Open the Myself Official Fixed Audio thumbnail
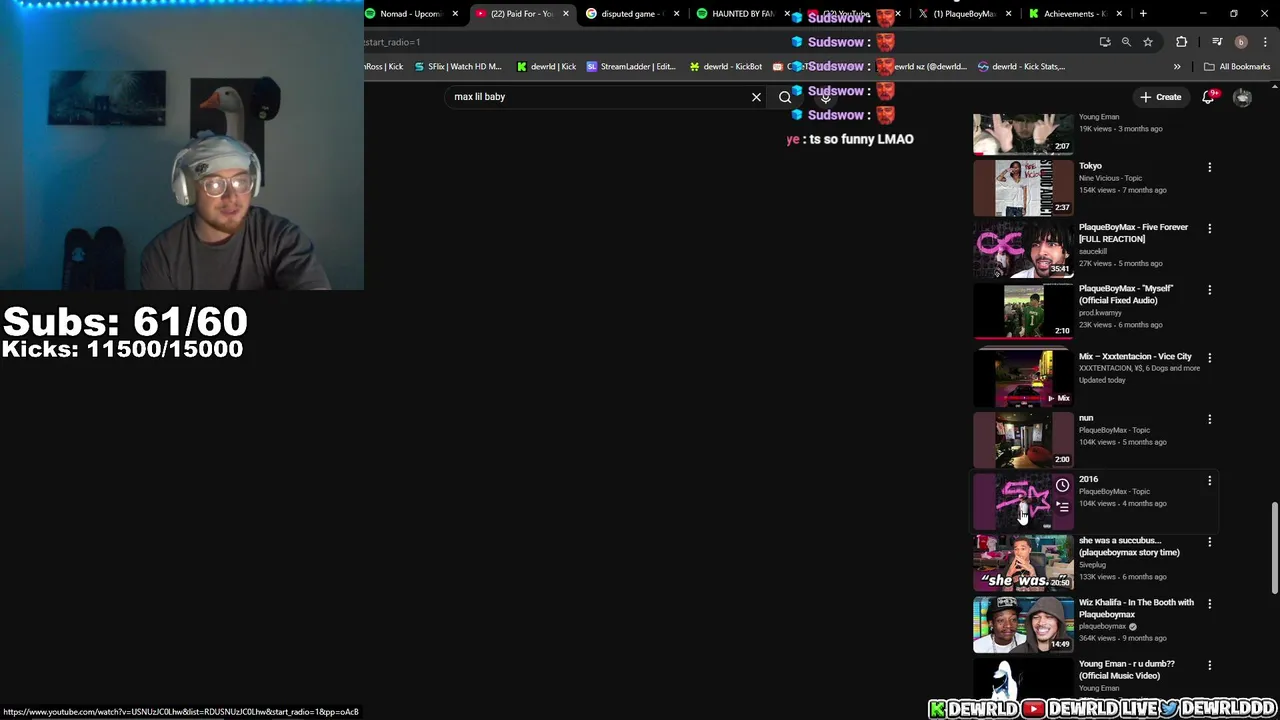 pos(1023,311)
